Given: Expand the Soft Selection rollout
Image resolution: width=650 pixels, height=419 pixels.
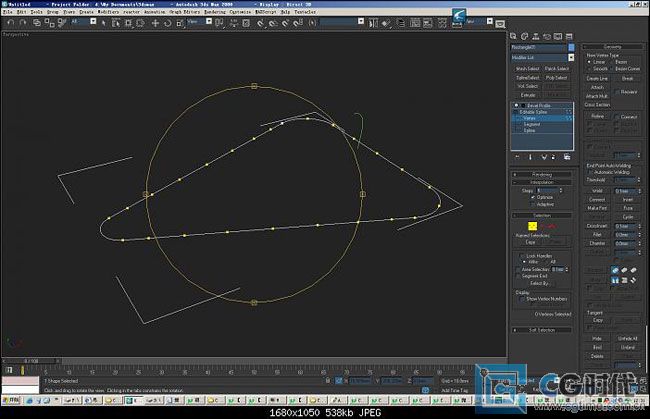Looking at the screenshot, I should coord(541,330).
